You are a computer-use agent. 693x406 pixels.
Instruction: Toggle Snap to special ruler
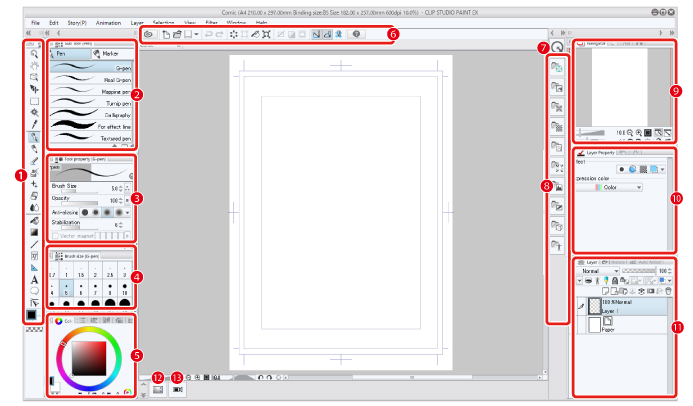327,34
